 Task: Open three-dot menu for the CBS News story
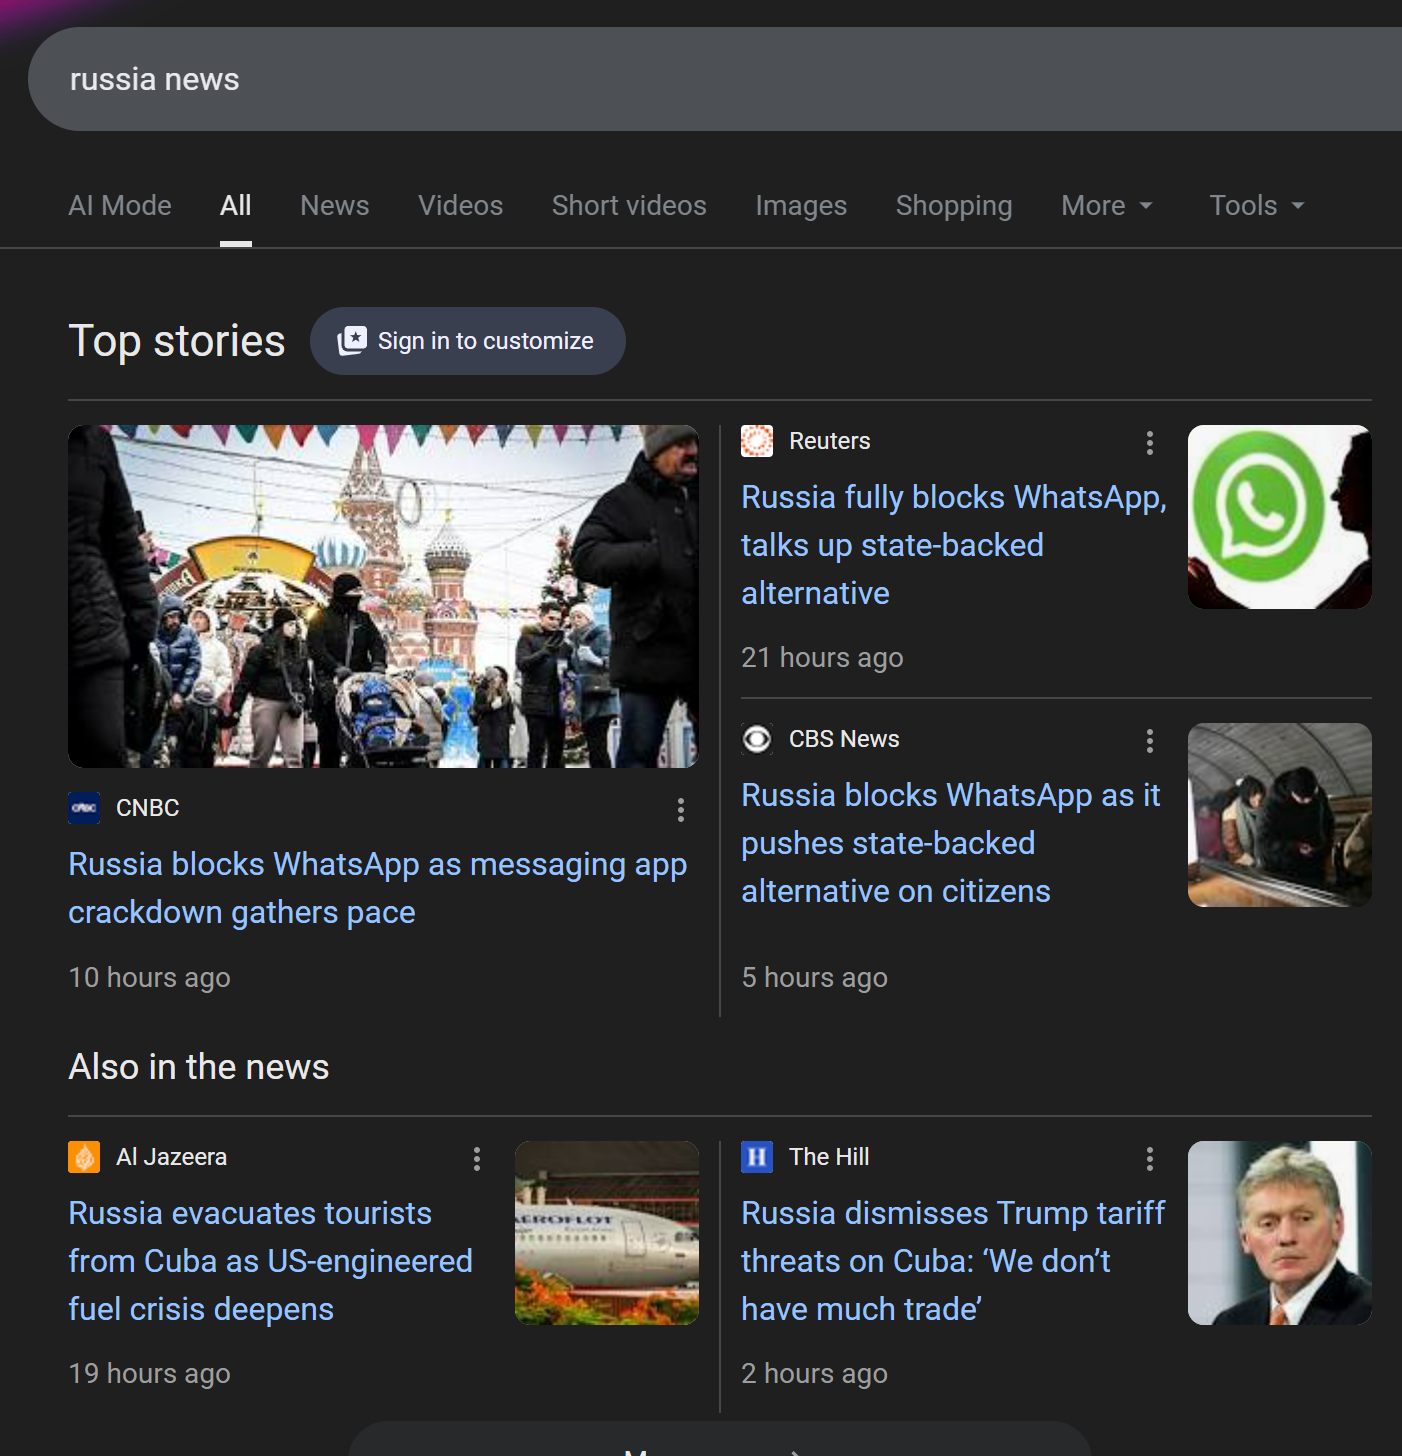tap(1150, 741)
